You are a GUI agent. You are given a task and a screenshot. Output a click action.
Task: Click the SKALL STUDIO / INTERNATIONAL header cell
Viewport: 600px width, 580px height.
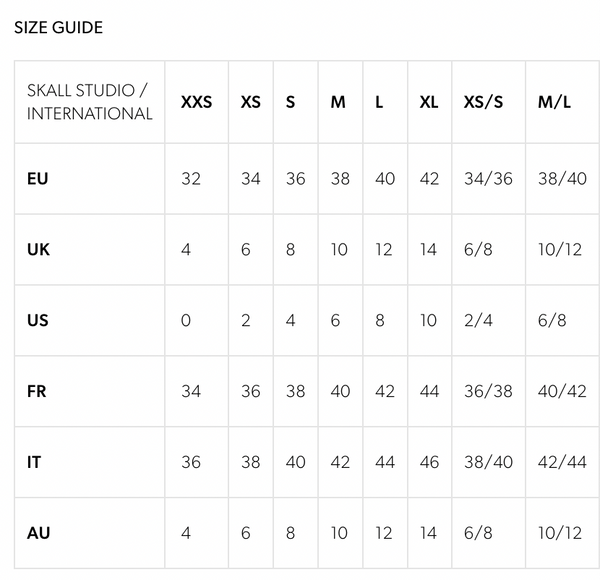tap(90, 102)
